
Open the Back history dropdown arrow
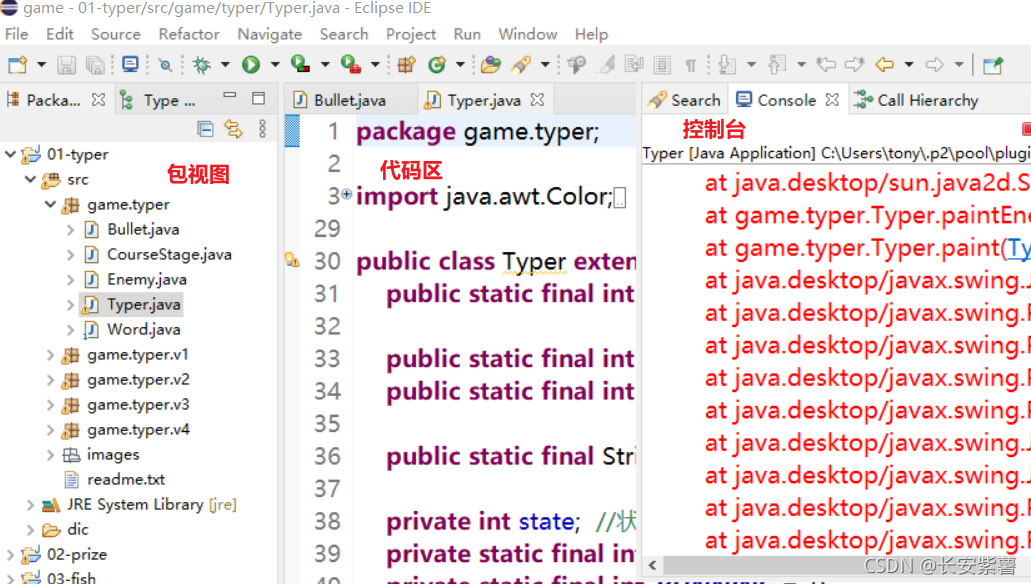909,64
